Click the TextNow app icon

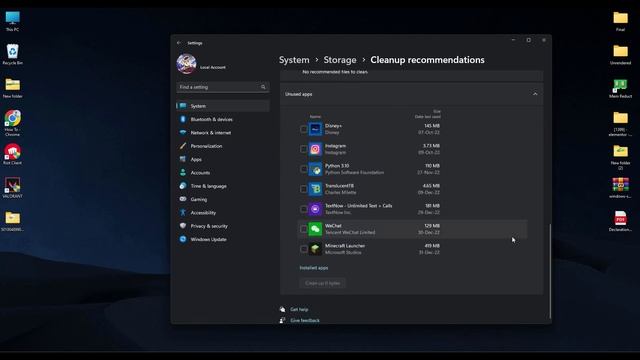315,209
